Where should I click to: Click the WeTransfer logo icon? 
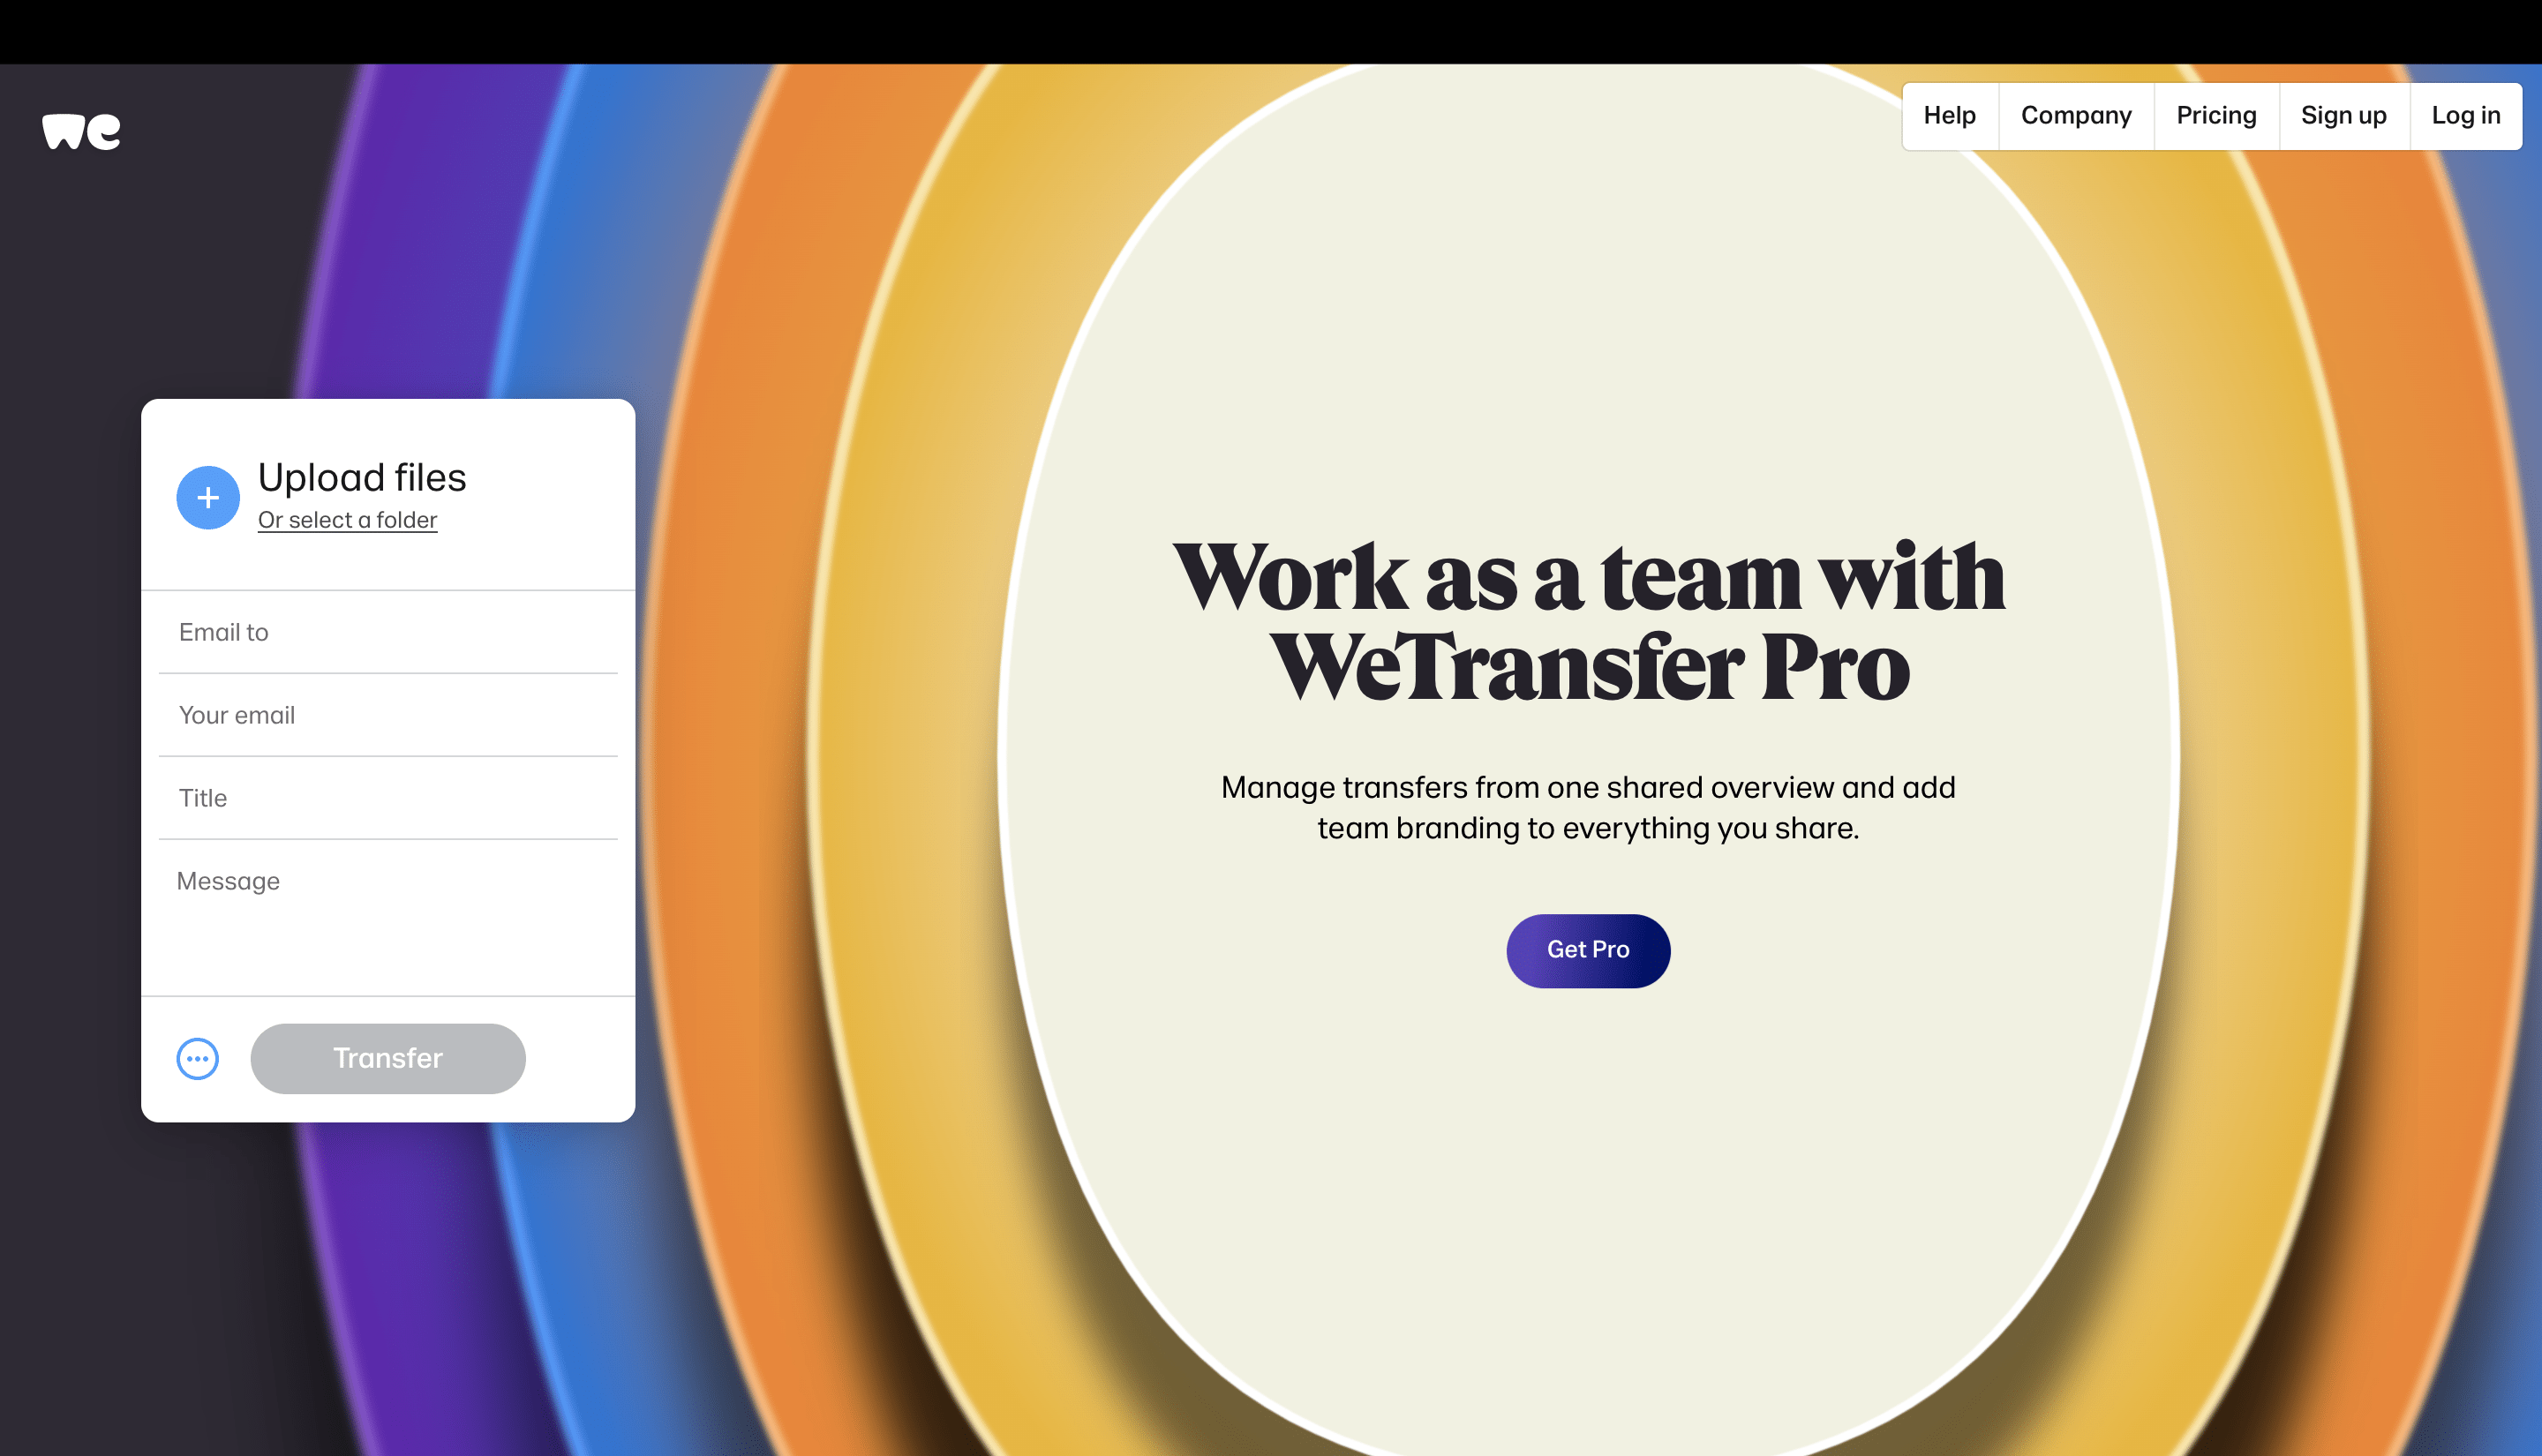[x=80, y=131]
